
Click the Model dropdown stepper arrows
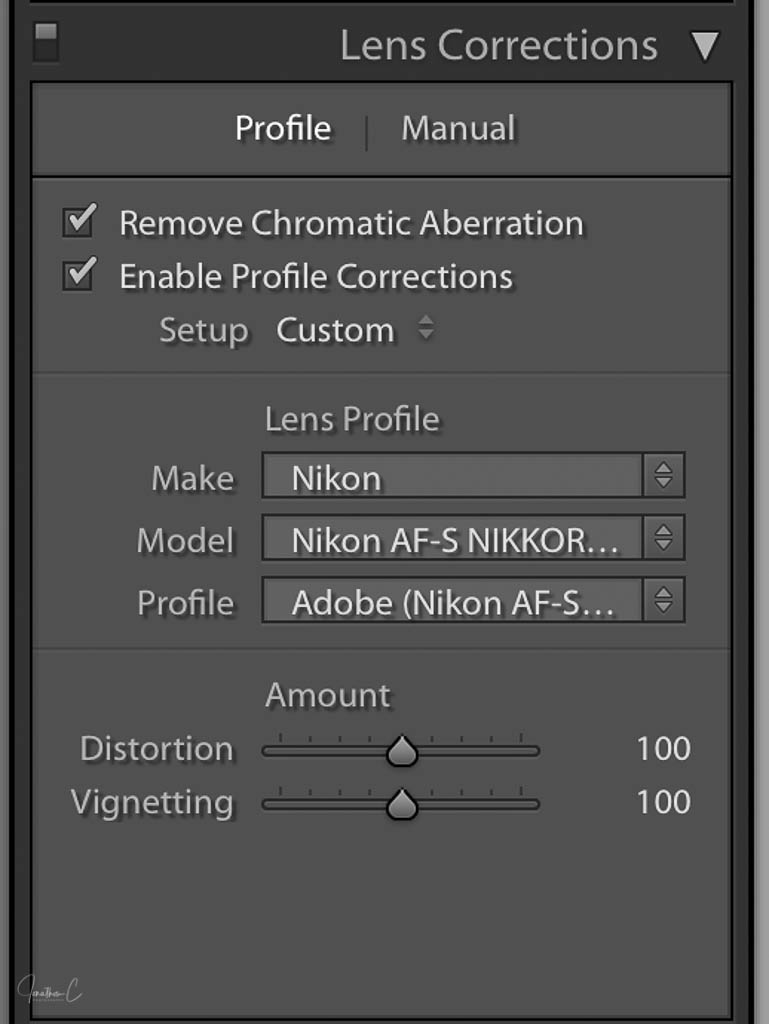pyautogui.click(x=664, y=539)
